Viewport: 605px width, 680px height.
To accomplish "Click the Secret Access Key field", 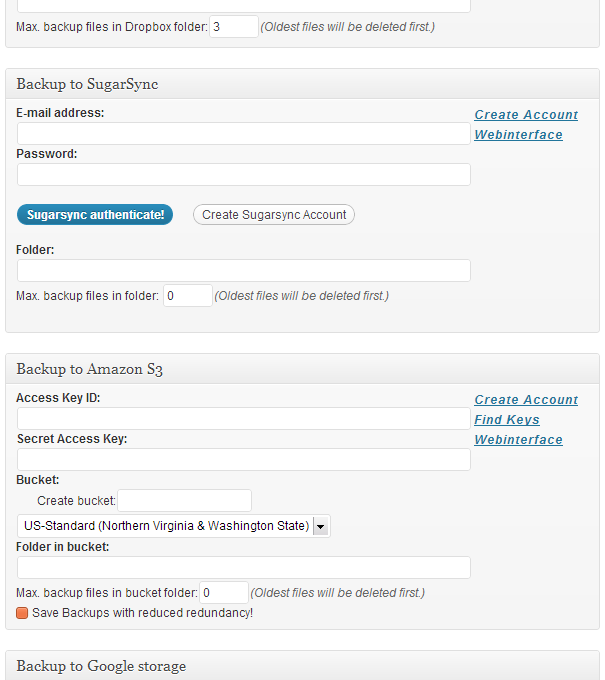I will (243, 460).
